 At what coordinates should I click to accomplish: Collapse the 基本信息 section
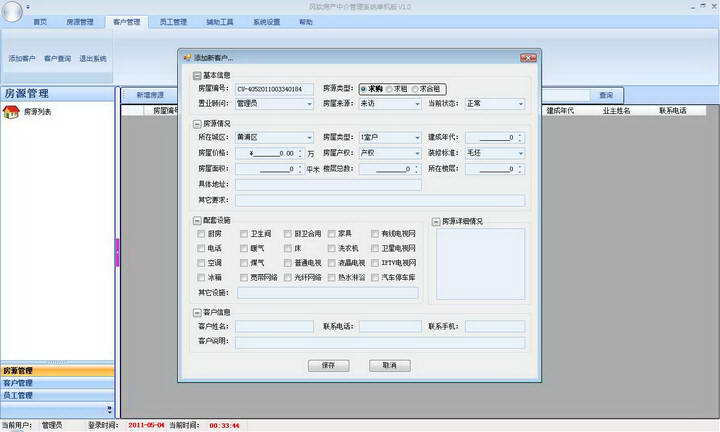[x=197, y=75]
